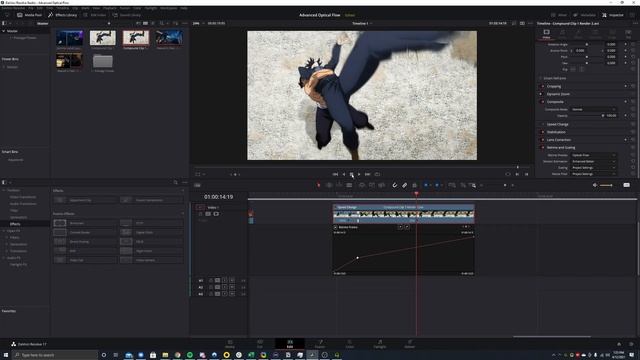Image resolution: width=640 pixels, height=360 pixels.
Task: Open Motion Estimation dropdown
Action: [x=593, y=162]
